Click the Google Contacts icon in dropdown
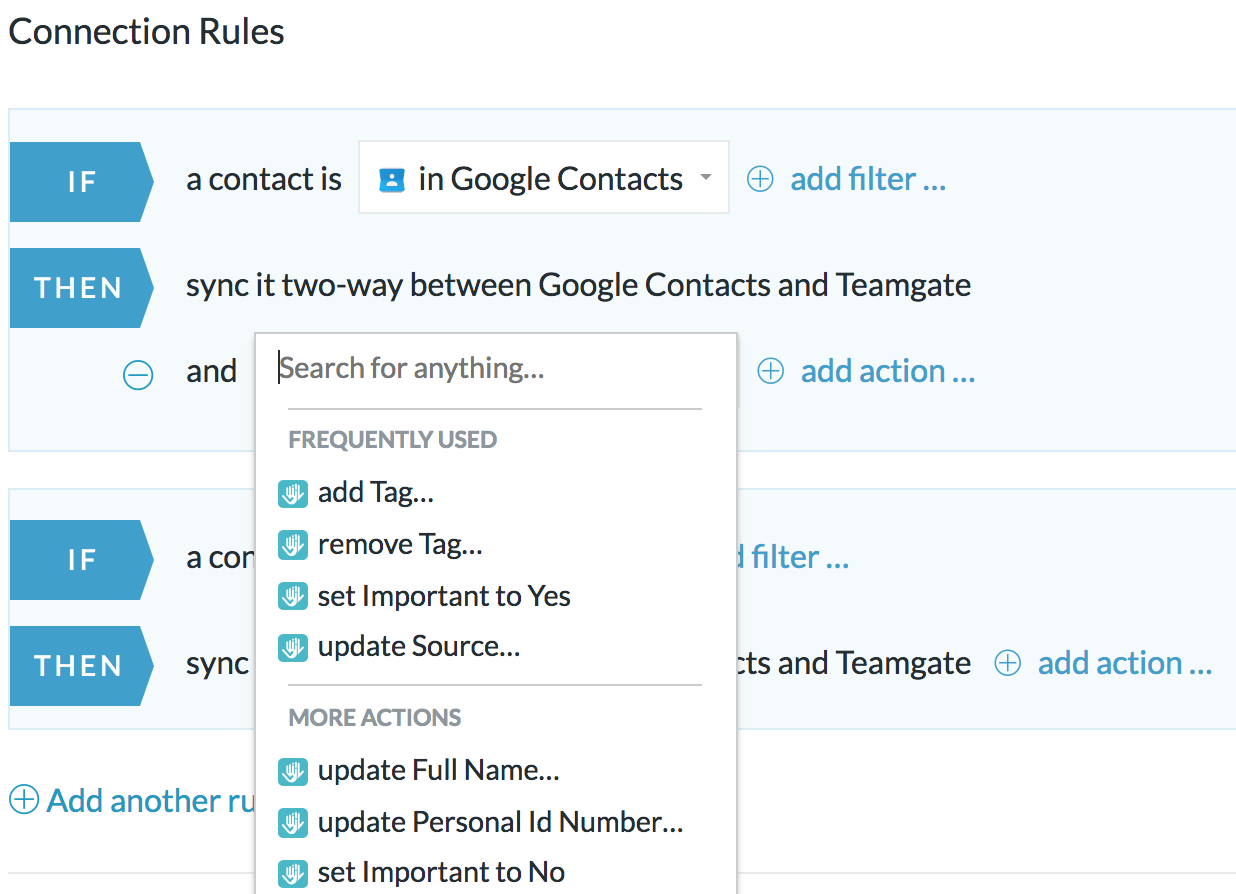Screen dimensions: 1236x894 [x=392, y=180]
